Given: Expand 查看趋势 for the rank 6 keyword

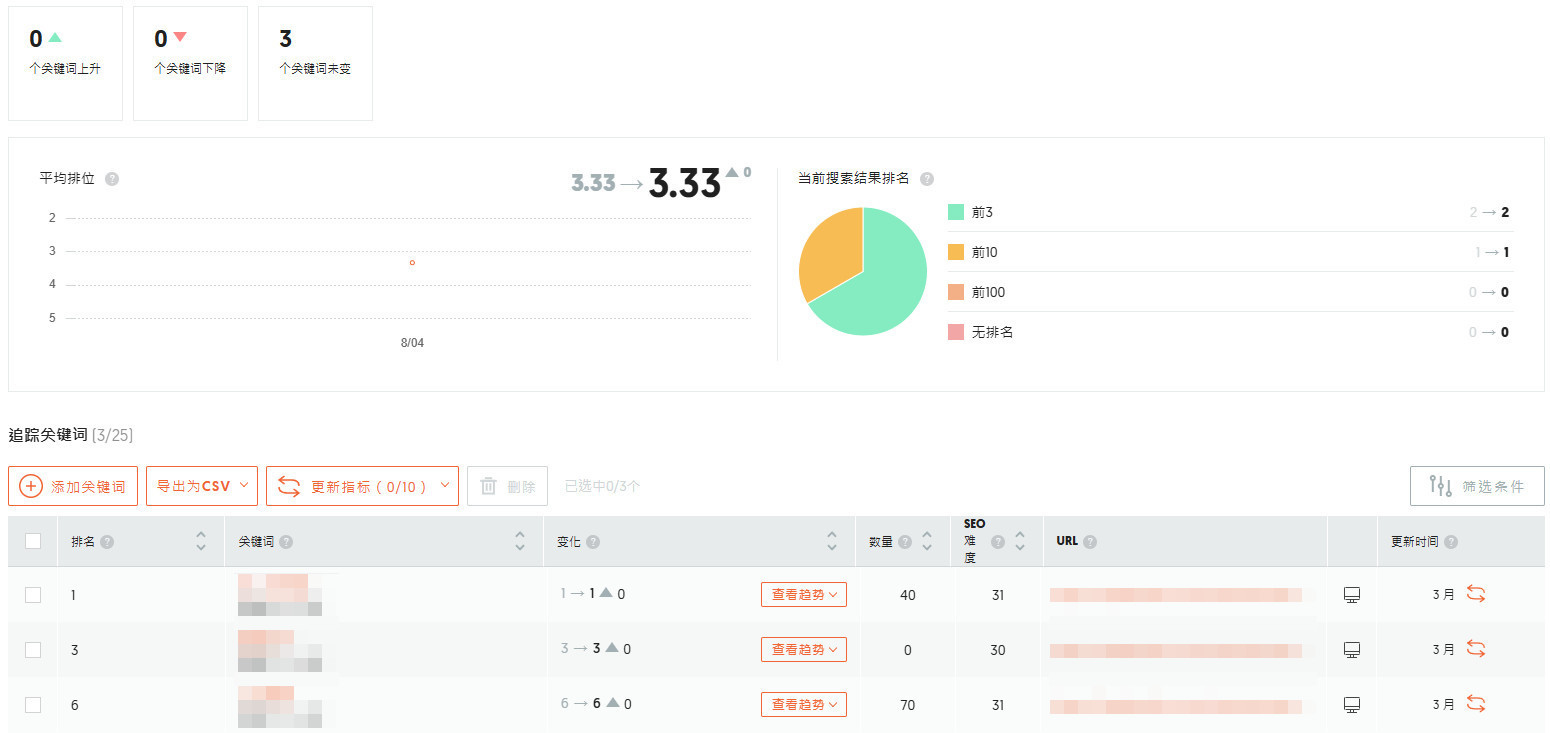Looking at the screenshot, I should 804,705.
